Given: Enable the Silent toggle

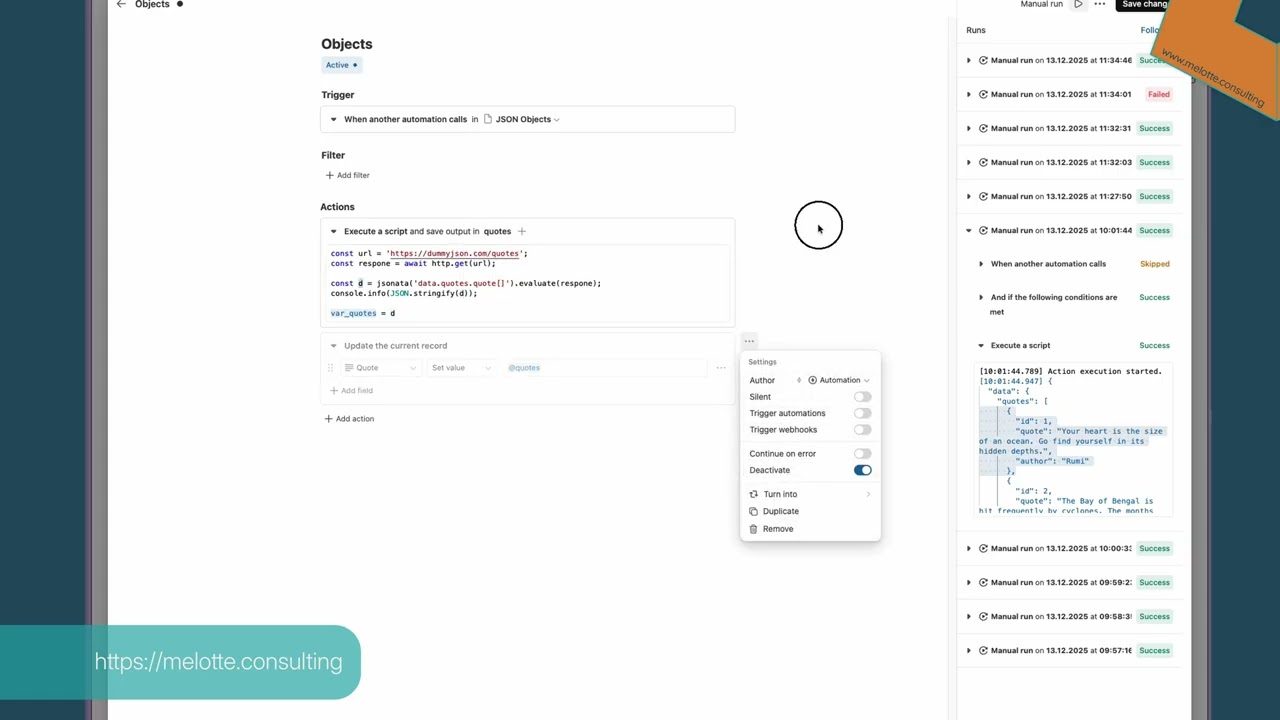Looking at the screenshot, I should (862, 397).
